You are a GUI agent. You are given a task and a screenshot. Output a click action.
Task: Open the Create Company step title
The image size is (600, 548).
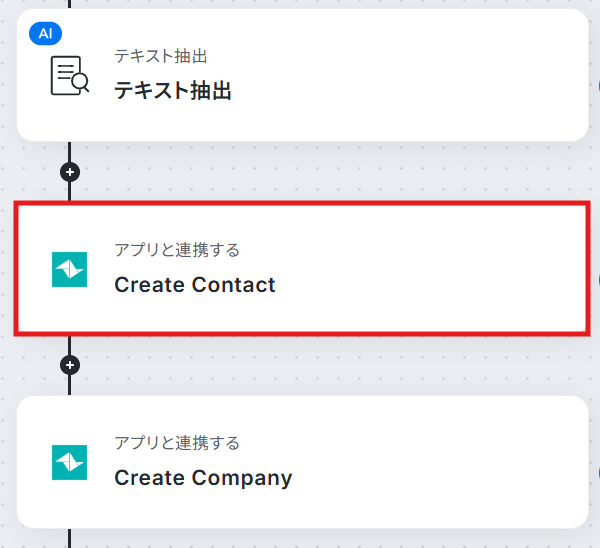203,478
